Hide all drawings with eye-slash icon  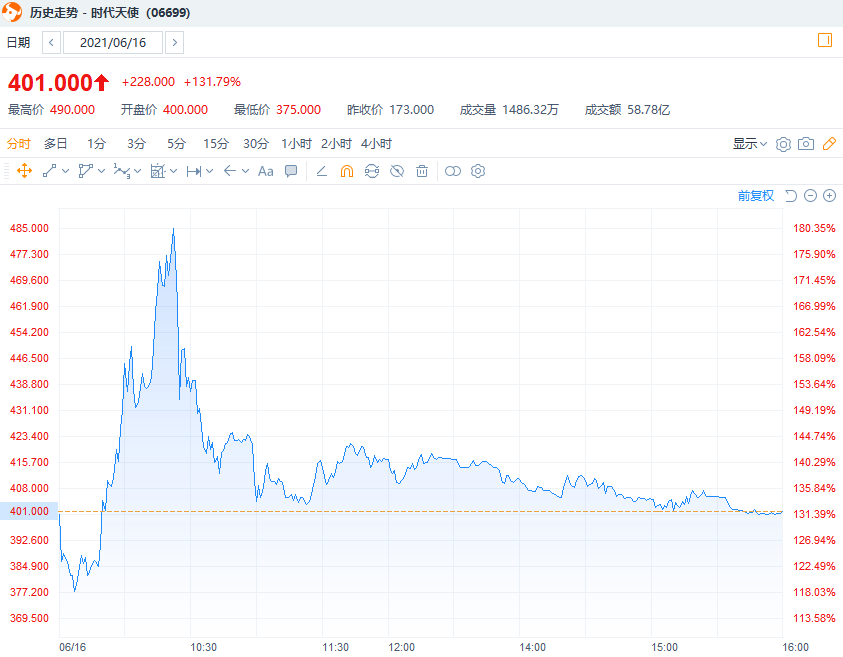pos(397,172)
